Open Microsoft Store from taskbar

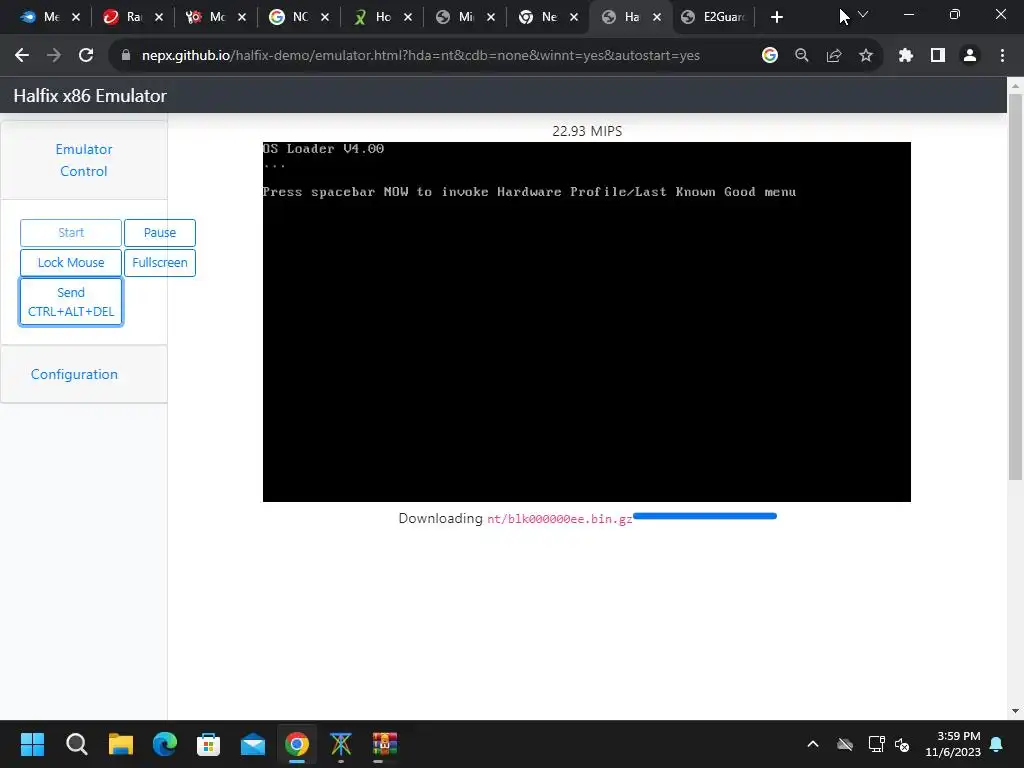pyautogui.click(x=208, y=744)
